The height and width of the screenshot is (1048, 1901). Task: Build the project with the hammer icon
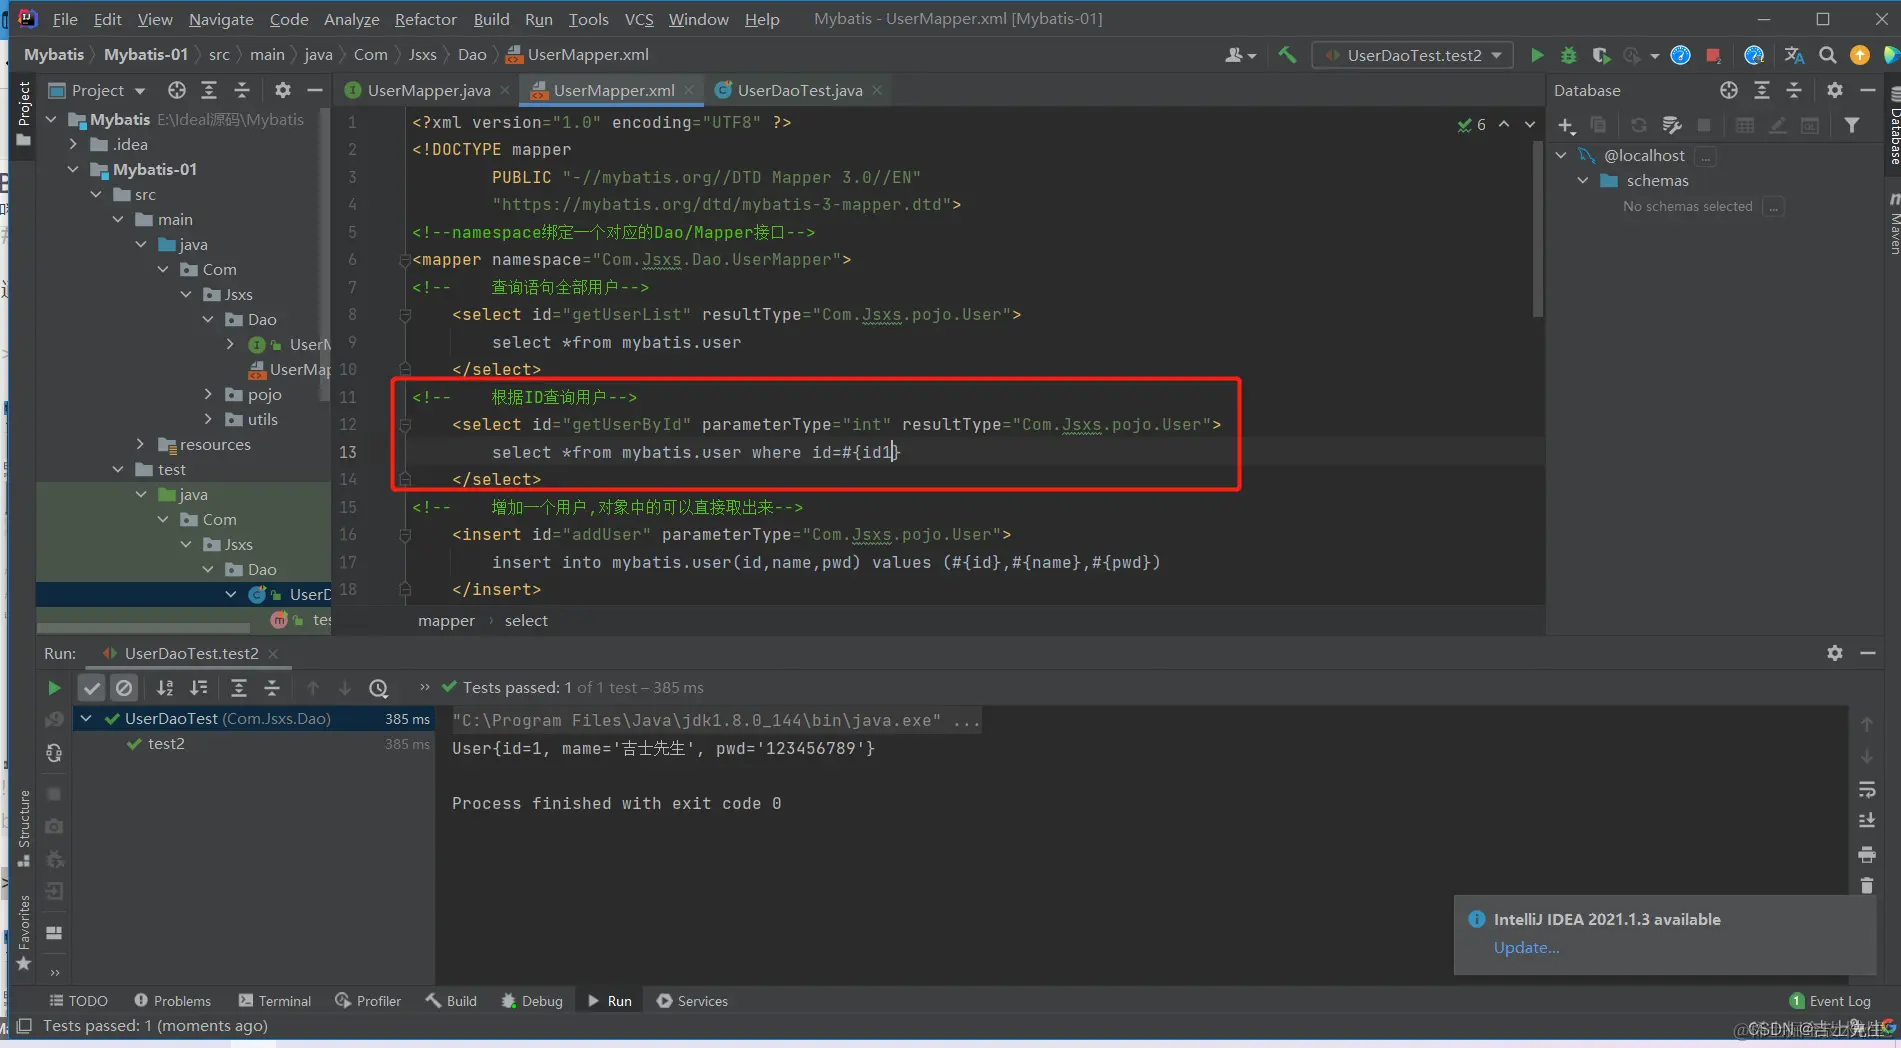1287,55
